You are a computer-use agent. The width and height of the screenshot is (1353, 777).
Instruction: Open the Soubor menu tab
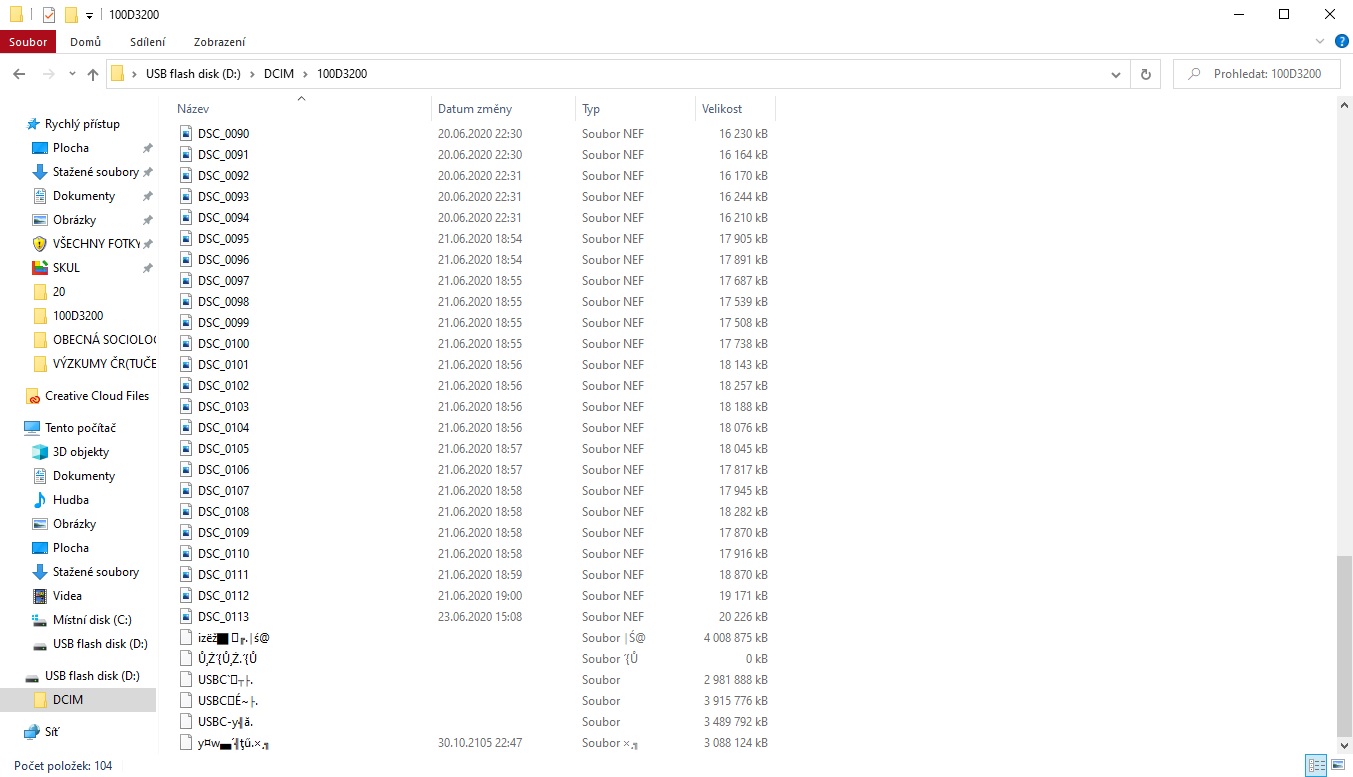coord(28,42)
